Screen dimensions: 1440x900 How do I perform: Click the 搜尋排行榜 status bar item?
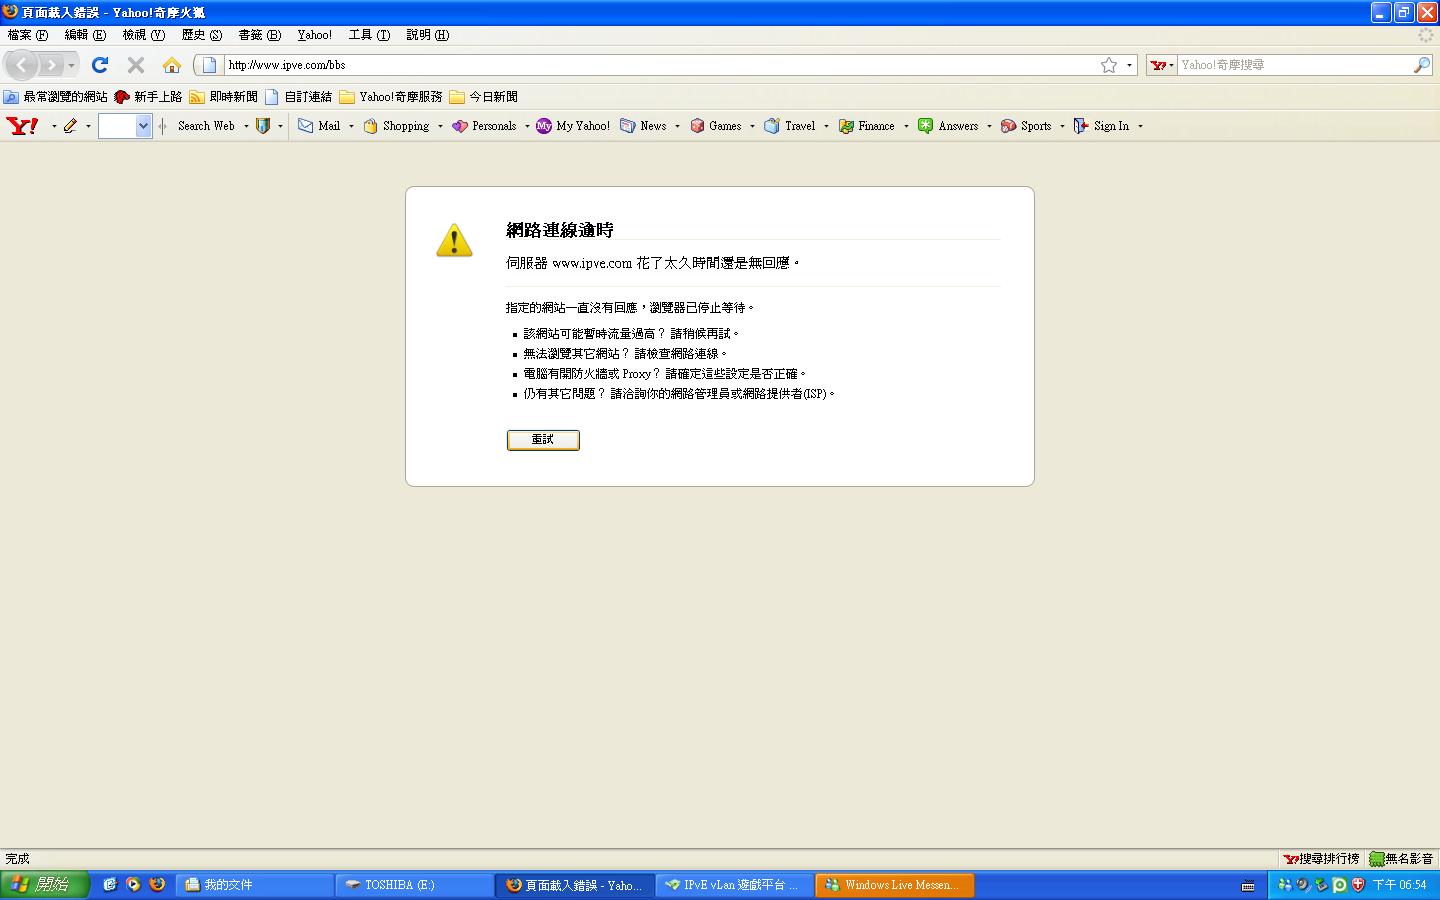click(x=1322, y=859)
